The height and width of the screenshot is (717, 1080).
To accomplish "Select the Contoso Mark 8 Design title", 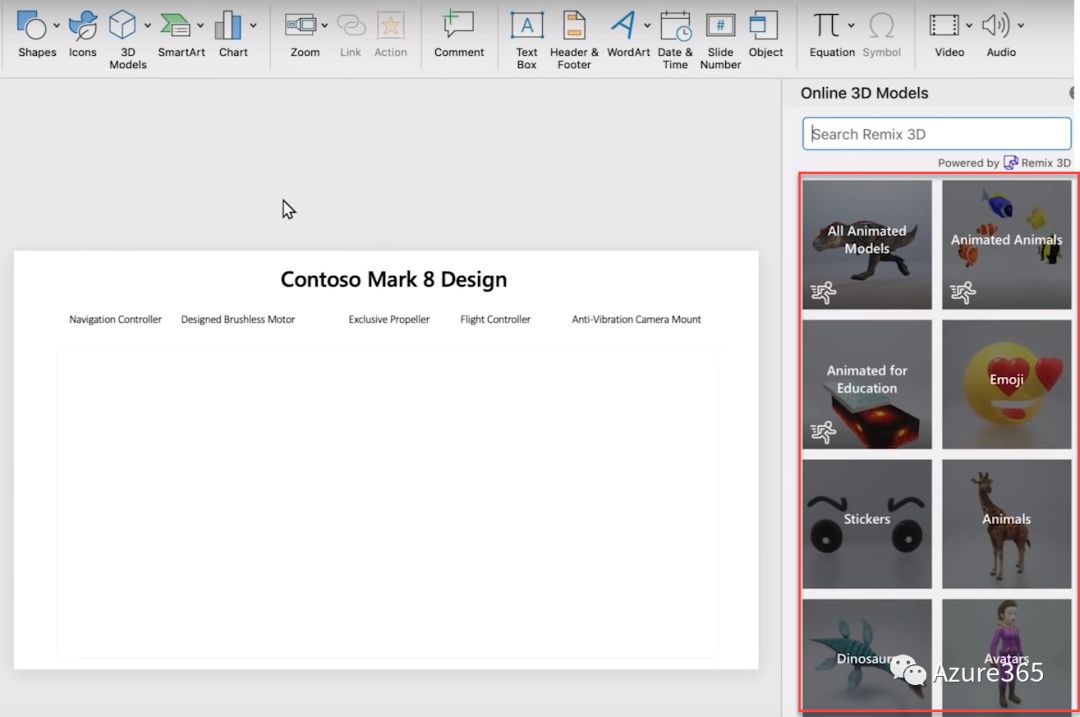I will pos(393,280).
